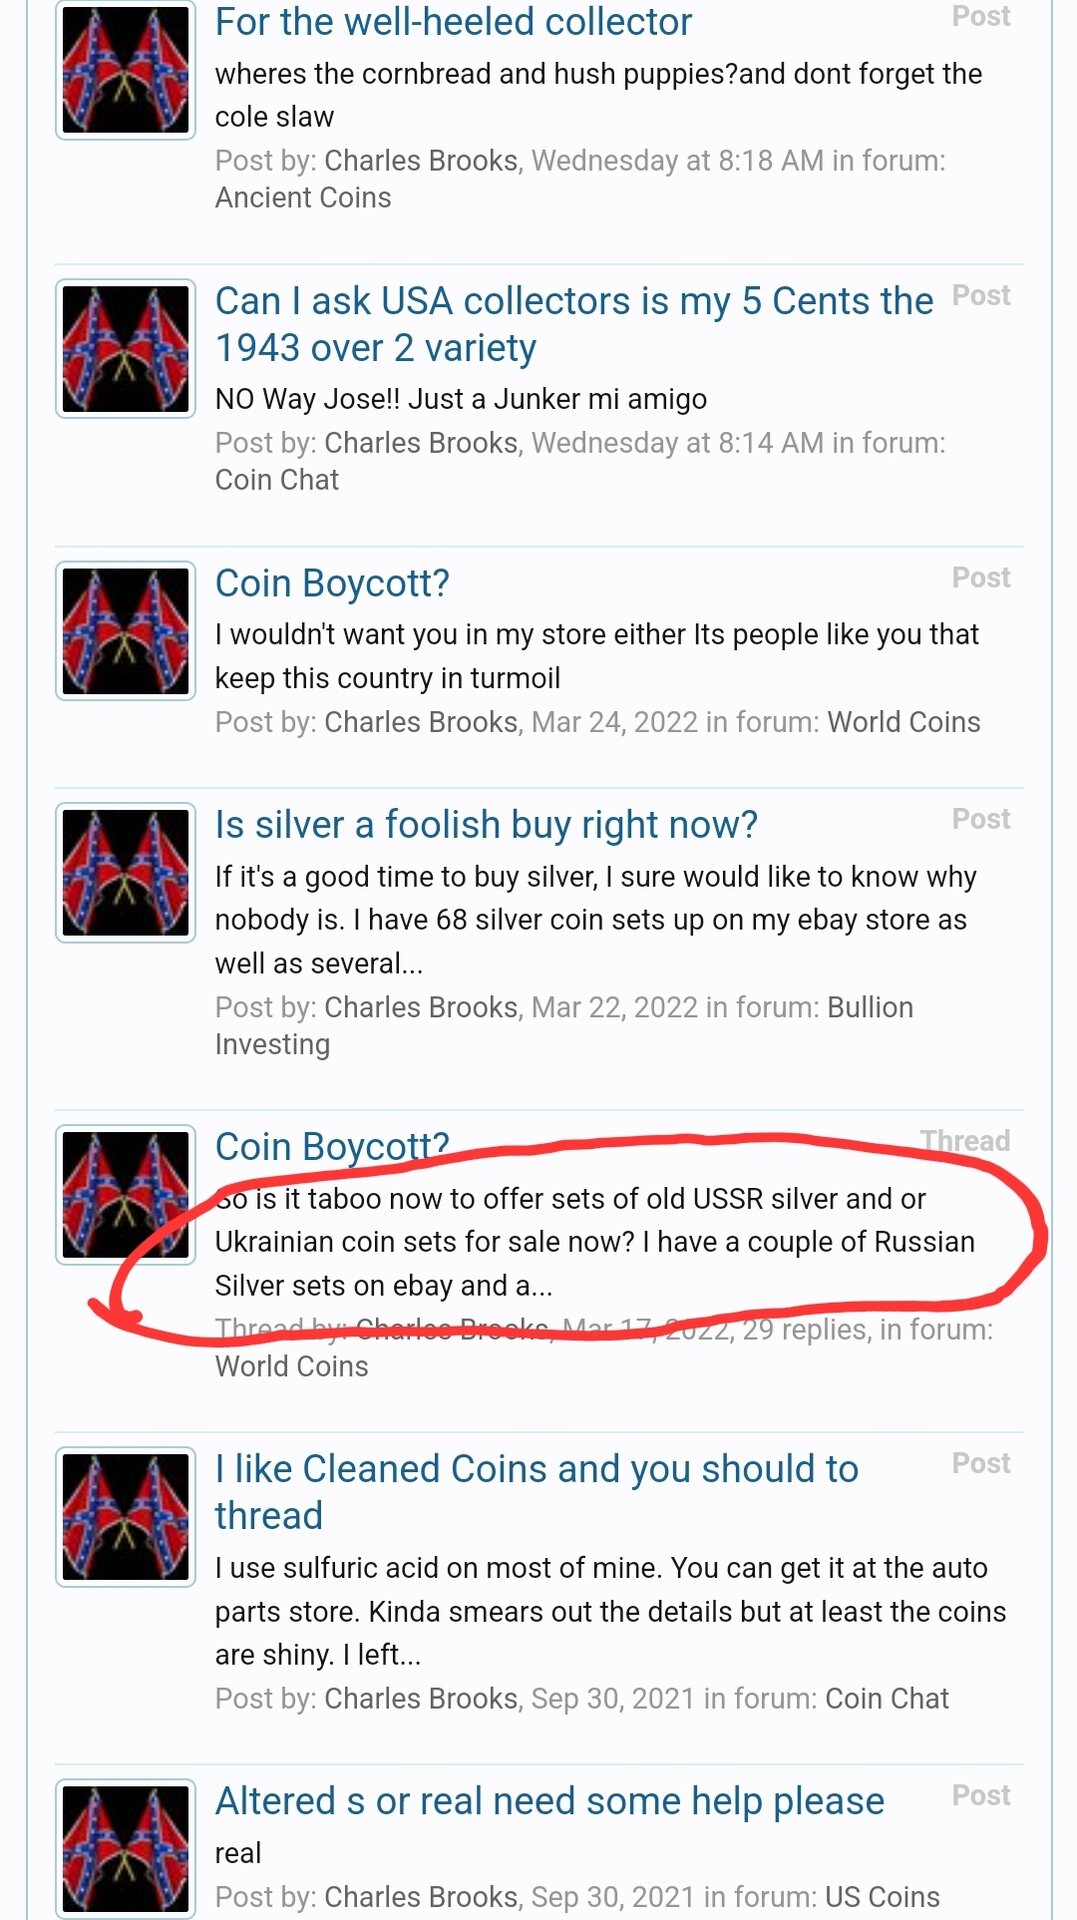1077x1920 pixels.
Task: Go to the US Coins forum
Action: click(x=882, y=1897)
